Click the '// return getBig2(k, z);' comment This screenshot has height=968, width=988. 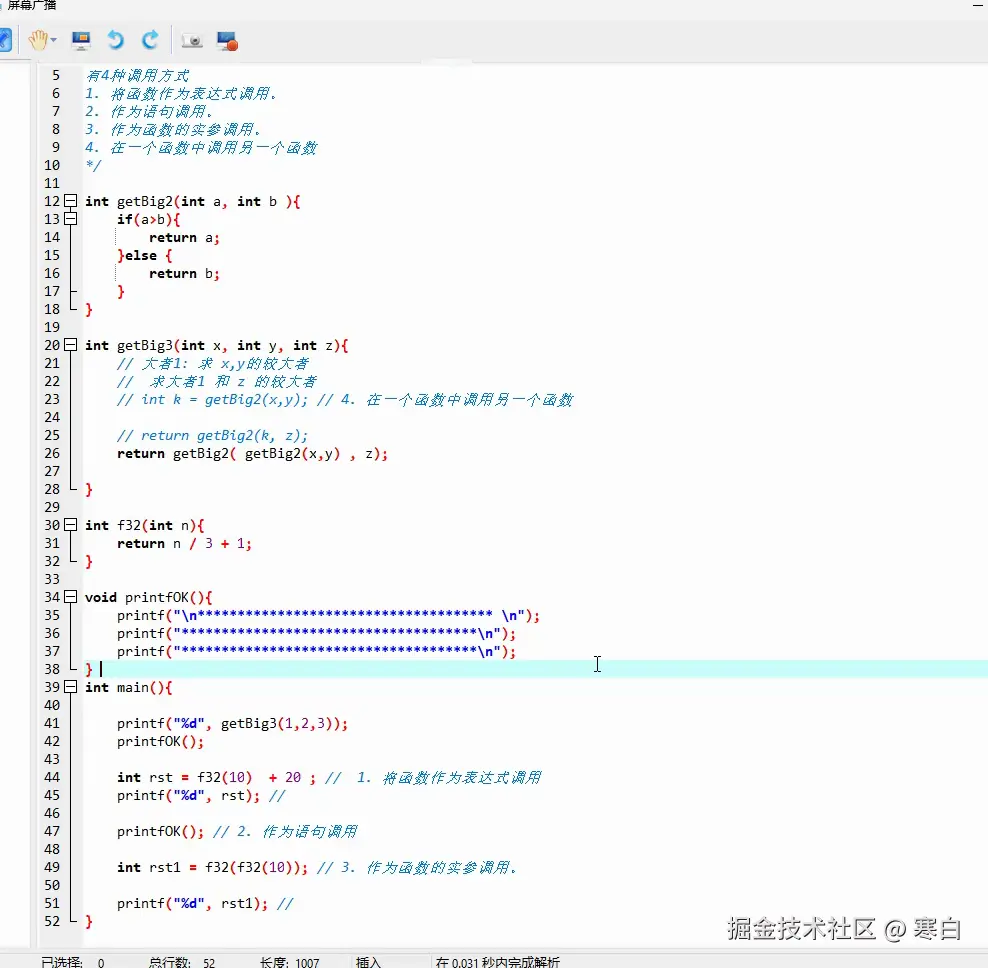(x=212, y=435)
